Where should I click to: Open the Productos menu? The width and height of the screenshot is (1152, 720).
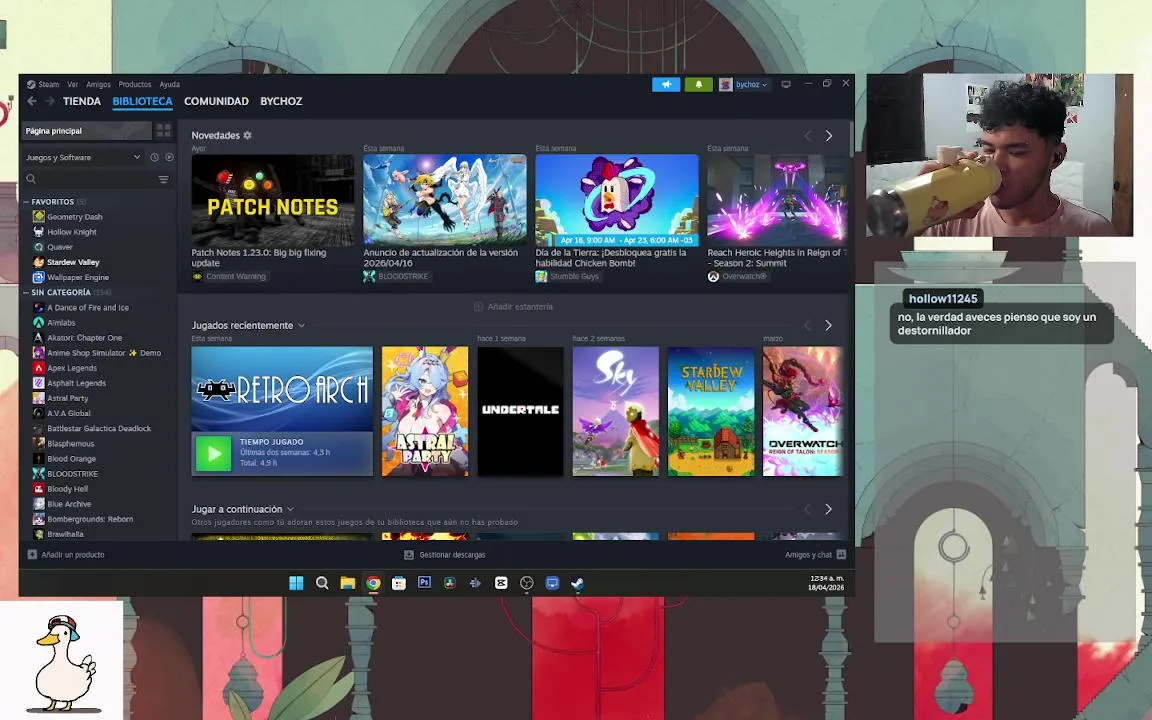(x=134, y=84)
